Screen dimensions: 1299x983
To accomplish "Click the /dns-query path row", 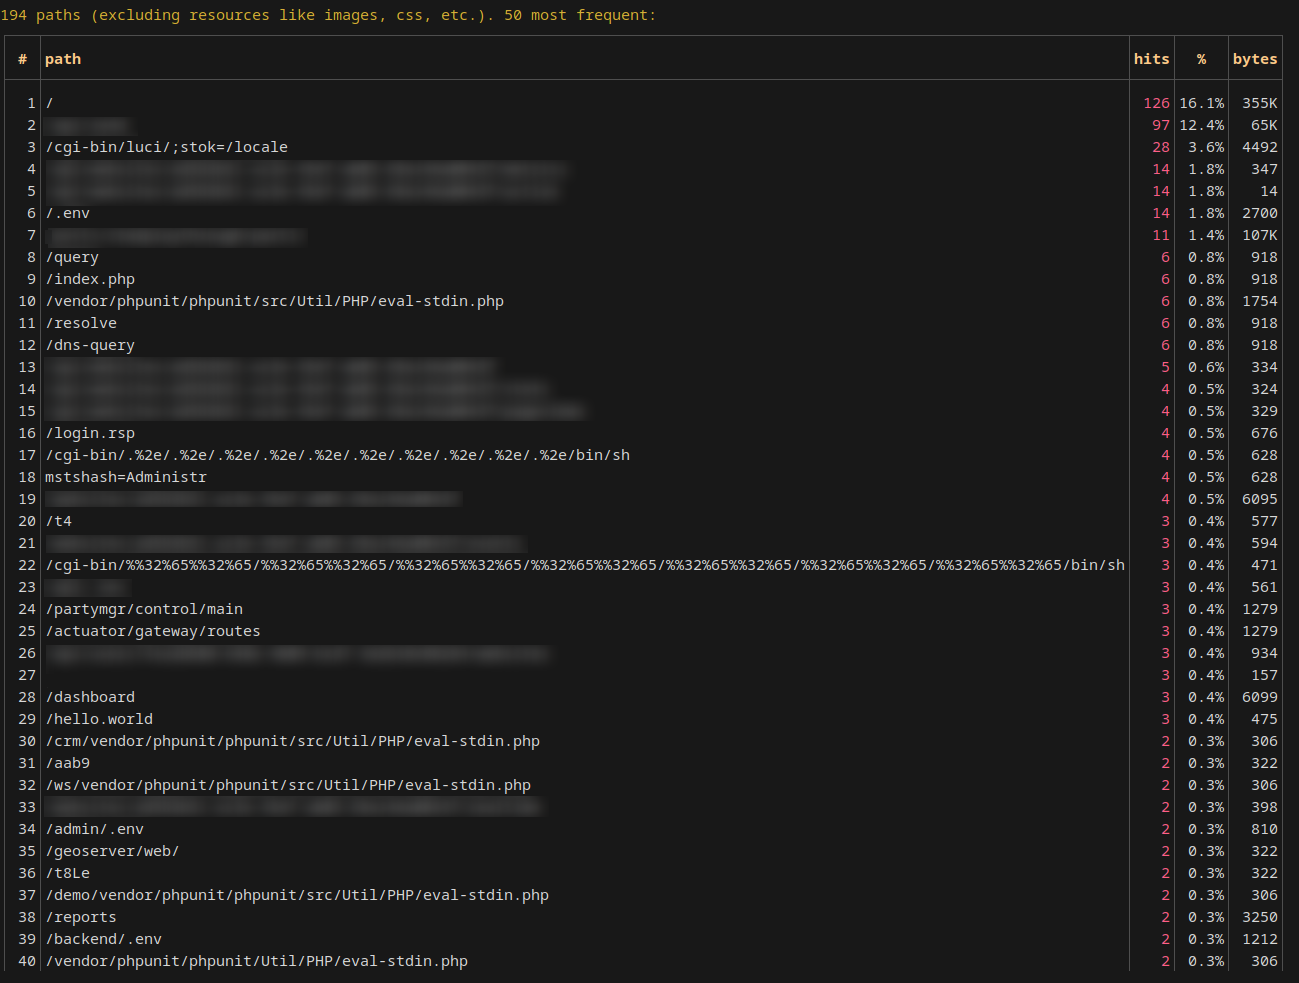I will 90,345.
